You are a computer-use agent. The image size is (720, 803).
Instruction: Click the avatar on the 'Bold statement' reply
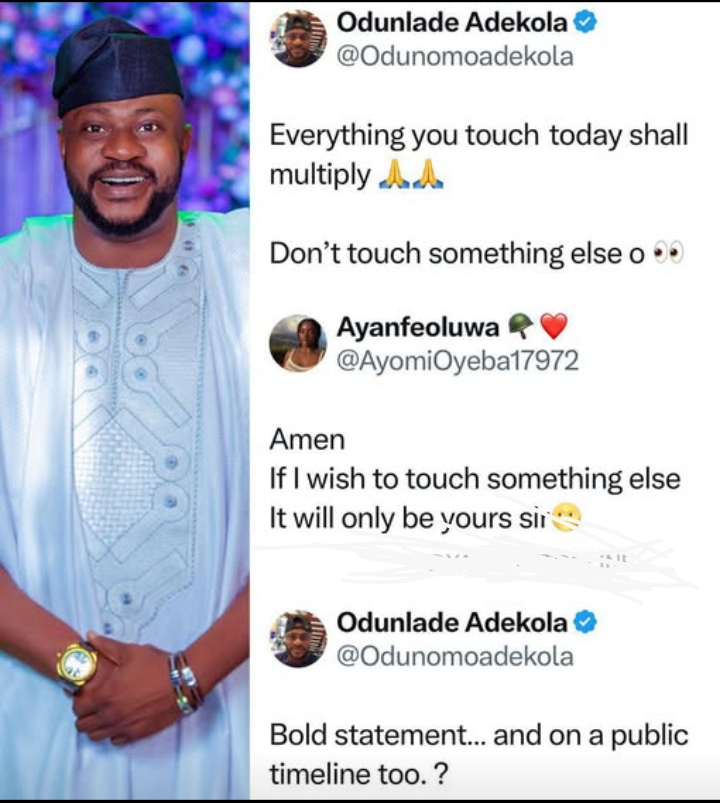tap(298, 638)
